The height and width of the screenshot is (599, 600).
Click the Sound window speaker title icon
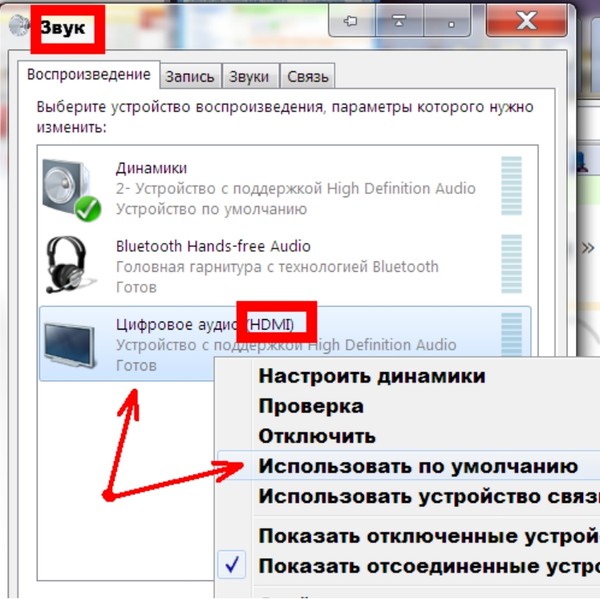point(19,25)
